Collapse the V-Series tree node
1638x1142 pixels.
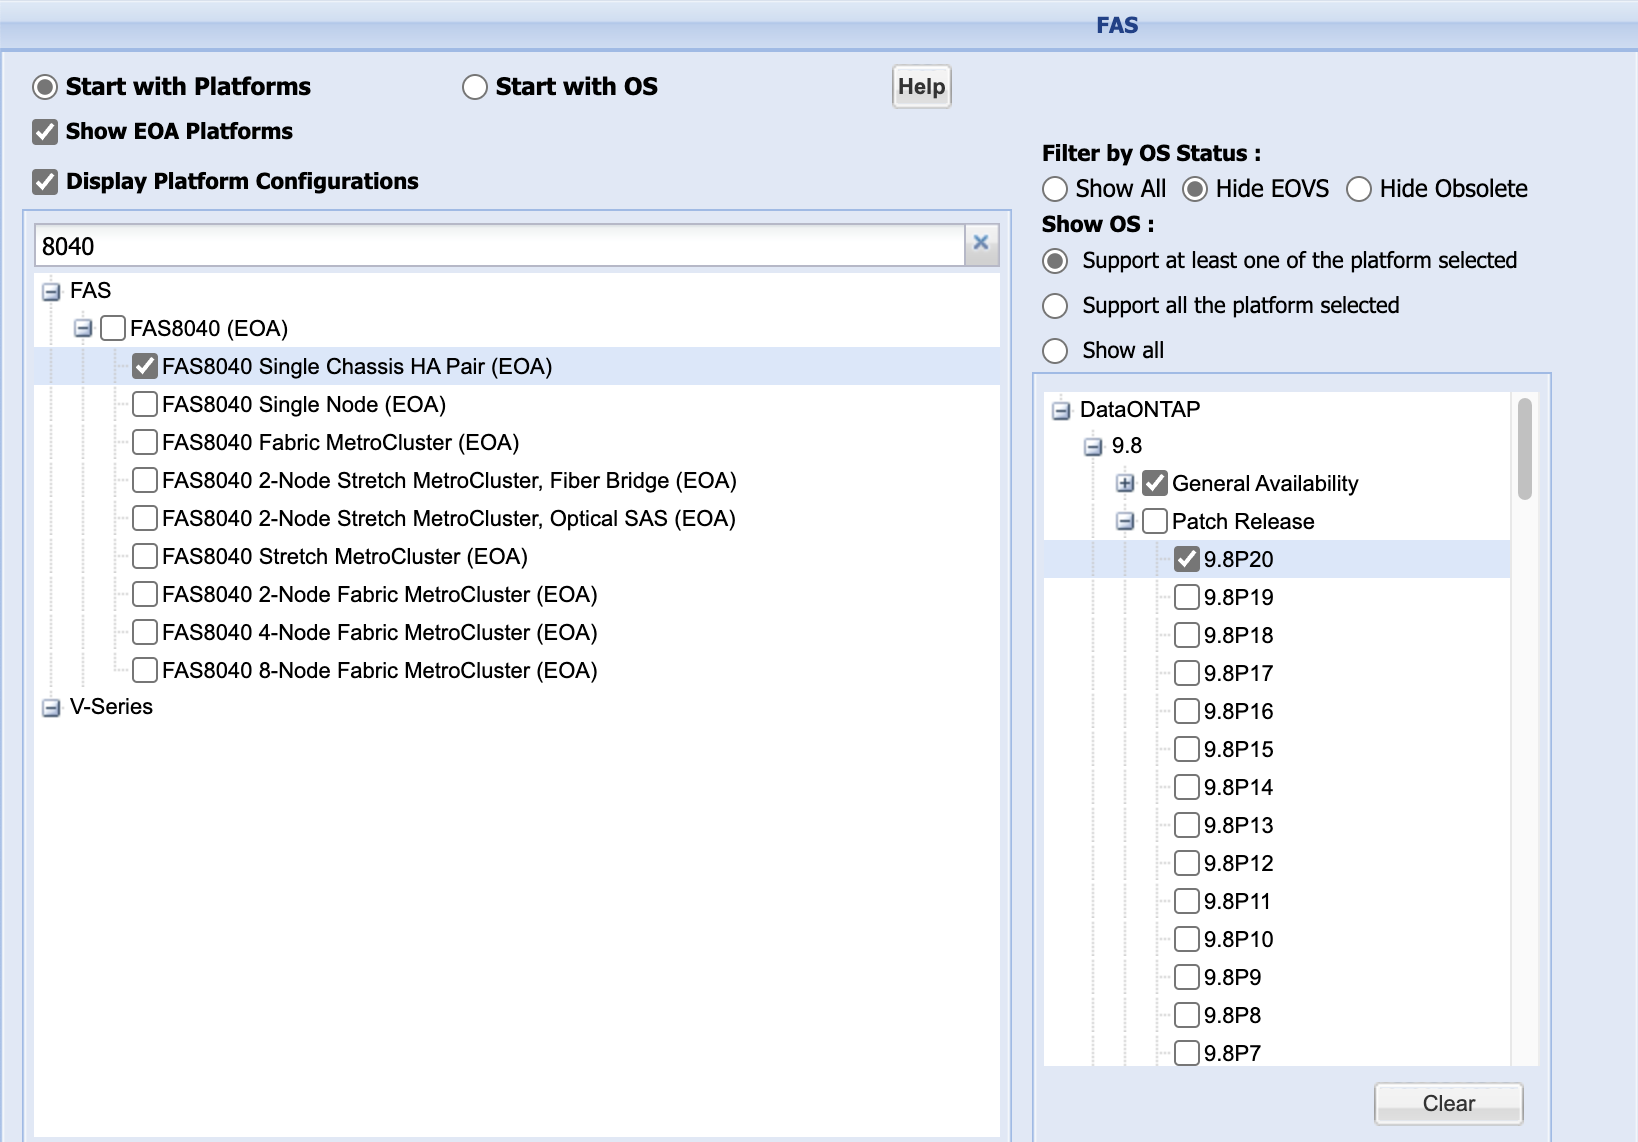click(x=51, y=708)
